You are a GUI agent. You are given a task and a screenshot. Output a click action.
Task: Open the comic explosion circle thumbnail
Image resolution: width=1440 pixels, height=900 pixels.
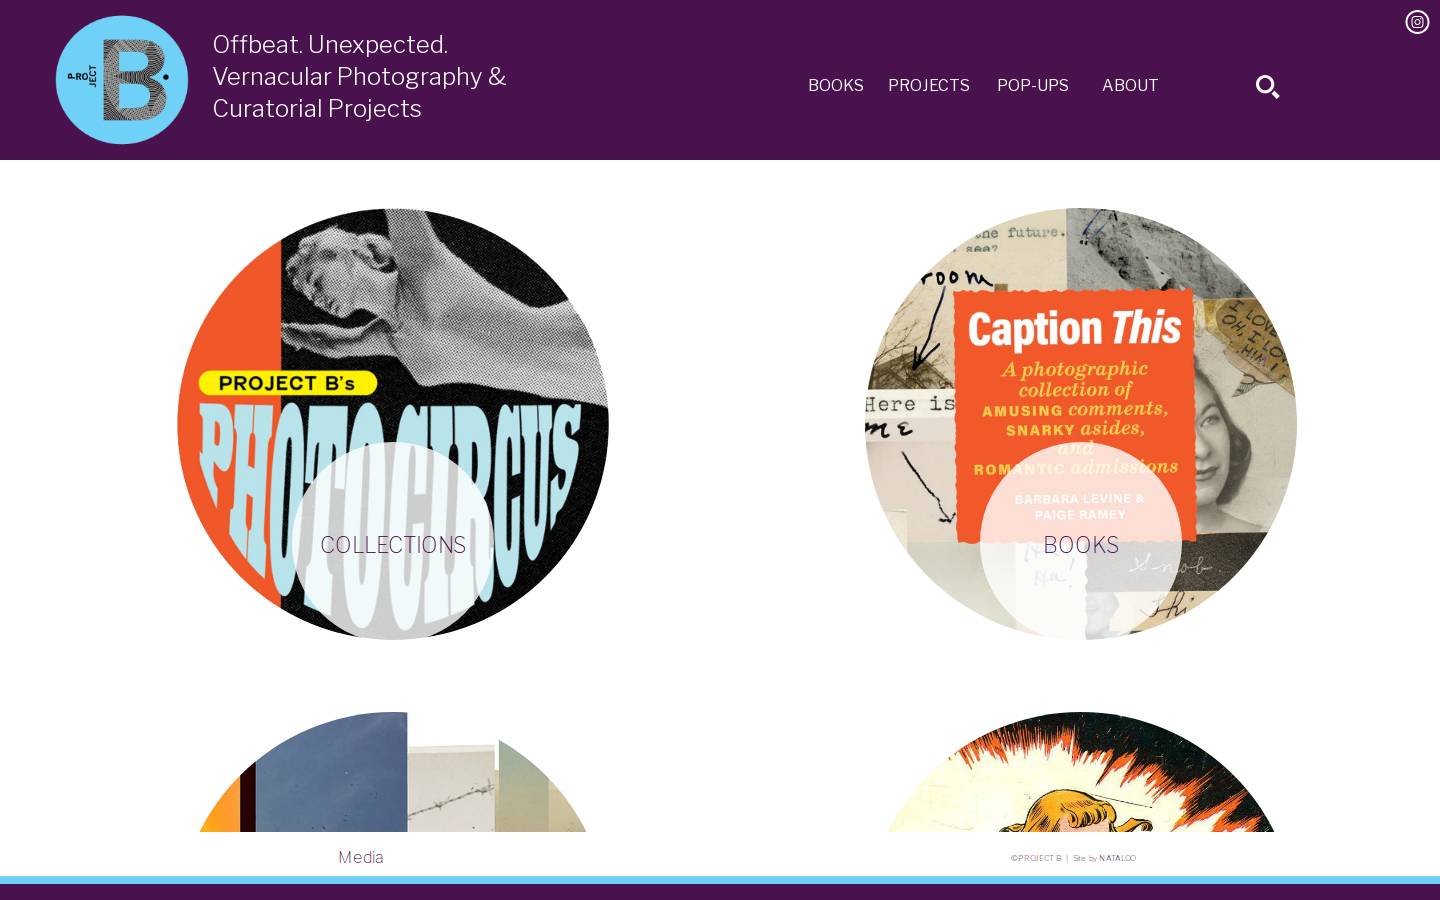tap(1081, 772)
